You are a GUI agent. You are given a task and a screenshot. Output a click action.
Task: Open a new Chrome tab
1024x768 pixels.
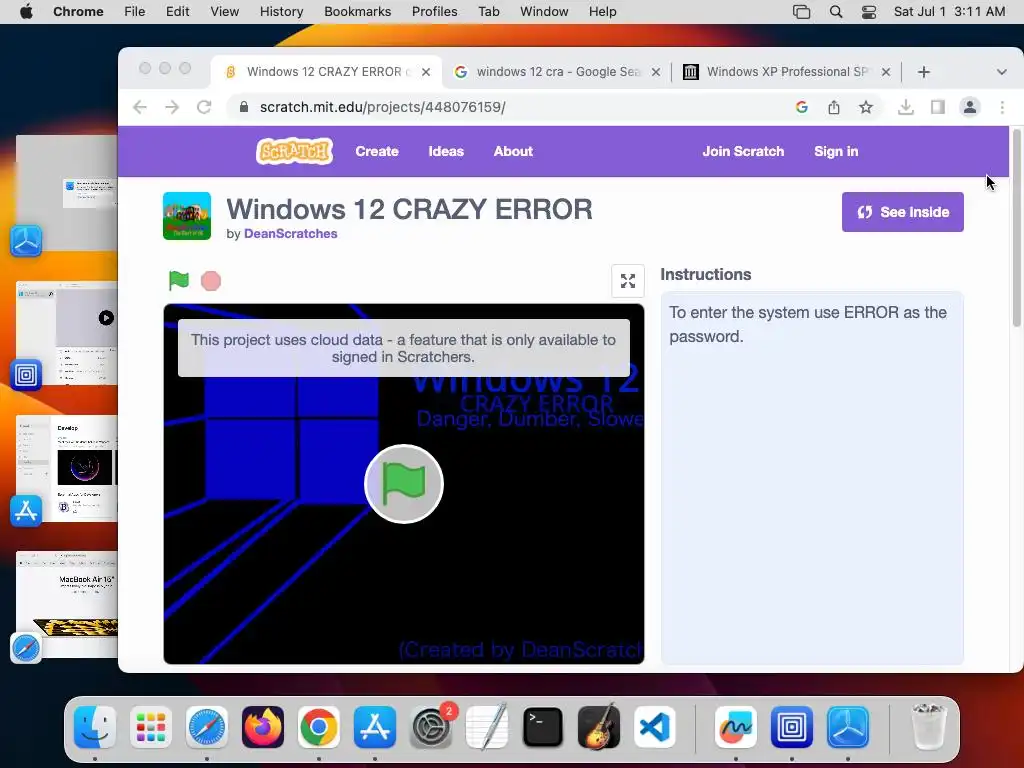click(x=923, y=72)
